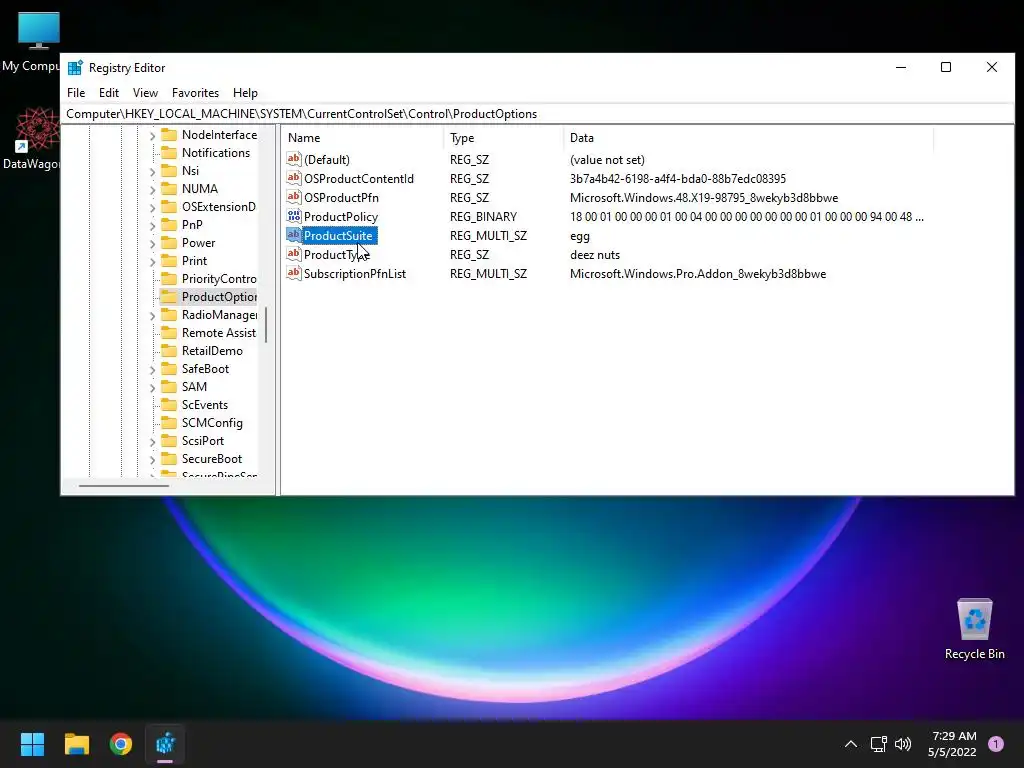
Task: Open the notification count badge
Action: pos(996,744)
